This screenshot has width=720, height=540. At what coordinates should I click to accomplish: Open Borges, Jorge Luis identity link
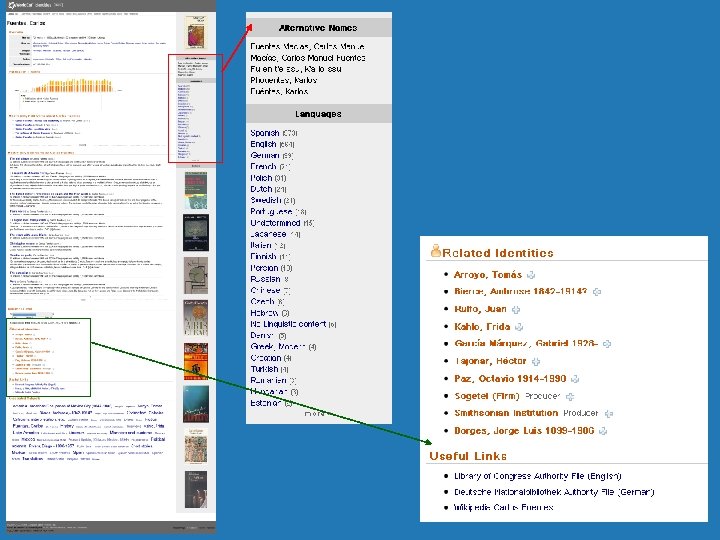pyautogui.click(x=524, y=431)
